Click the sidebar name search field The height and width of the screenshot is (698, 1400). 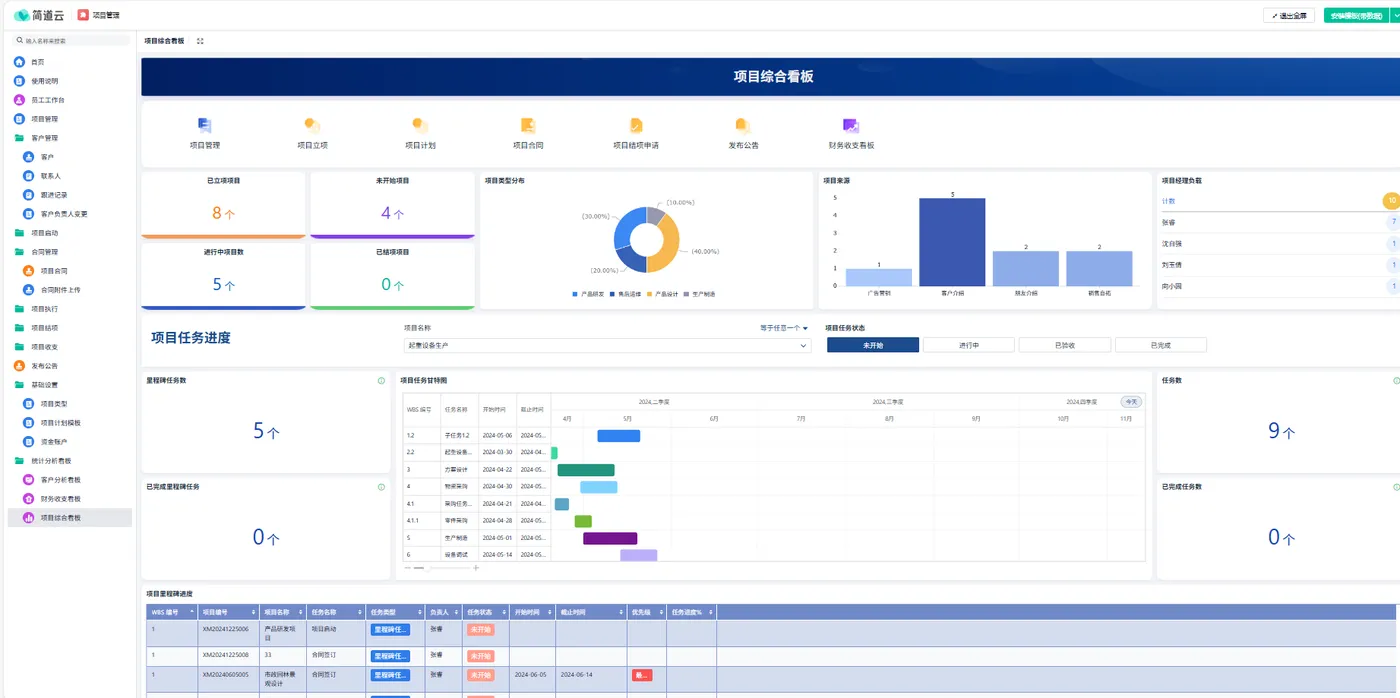pos(70,41)
